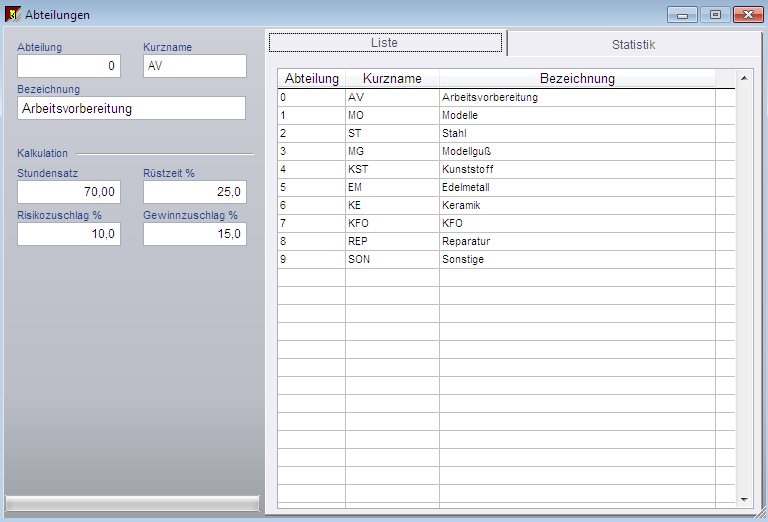
Task: Select the Modelle row
Action: 506,116
